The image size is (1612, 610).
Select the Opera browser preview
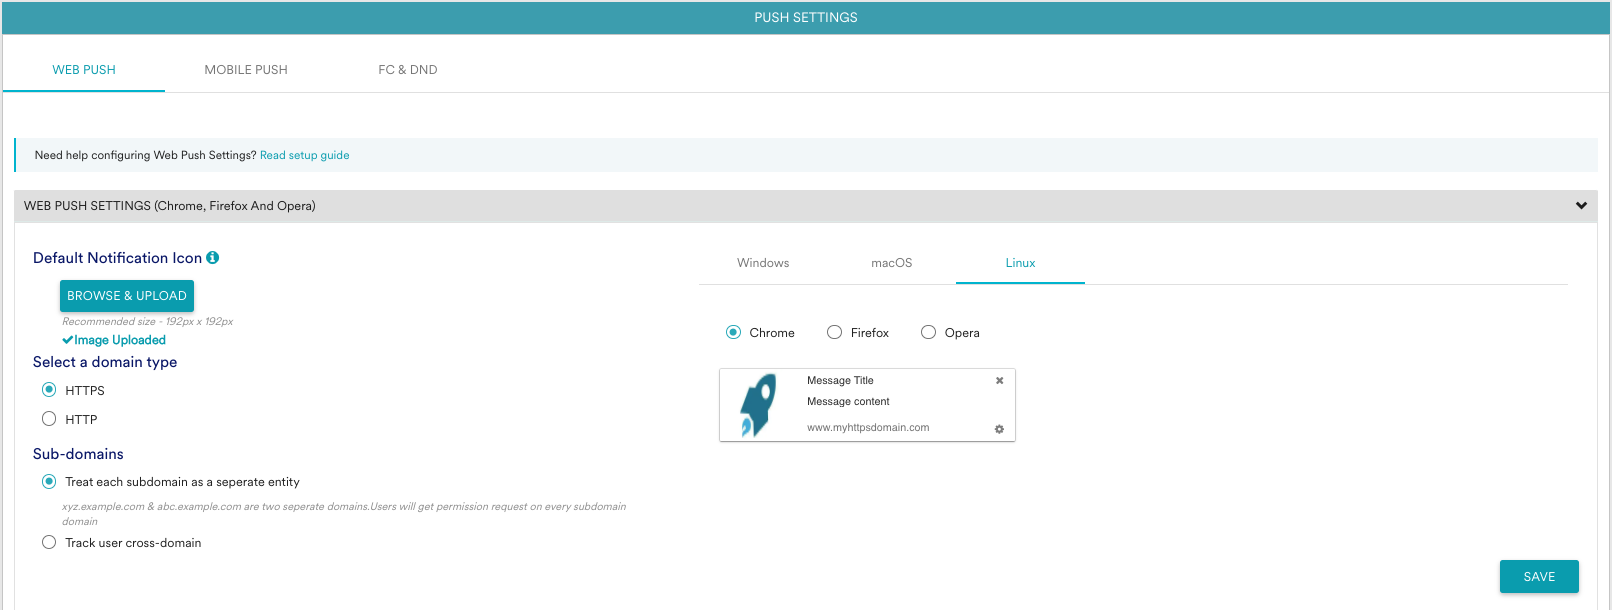pos(929,333)
